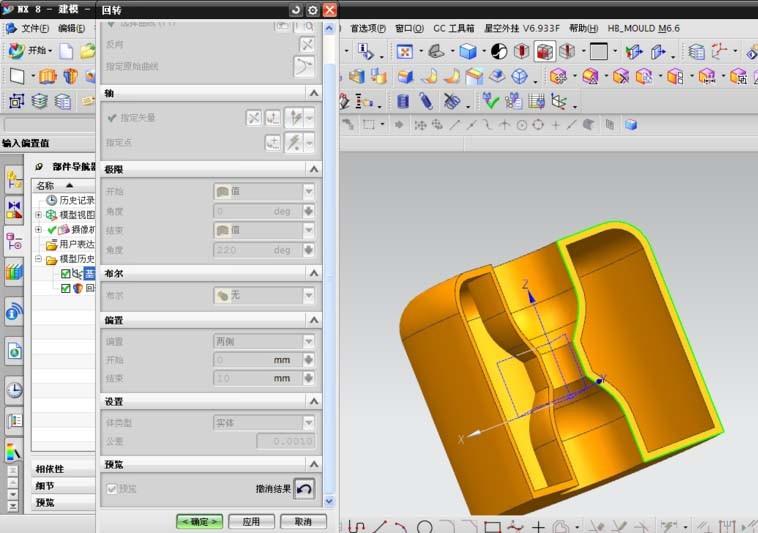
Task: Click the New file icon
Action: pyautogui.click(x=66, y=51)
